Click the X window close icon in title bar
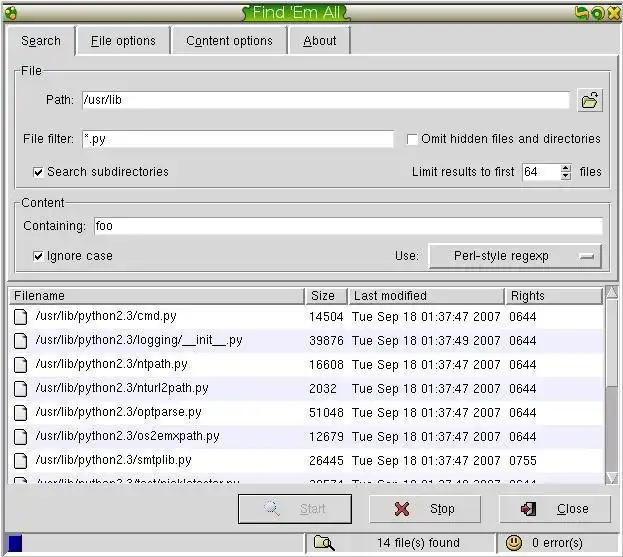 612,13
